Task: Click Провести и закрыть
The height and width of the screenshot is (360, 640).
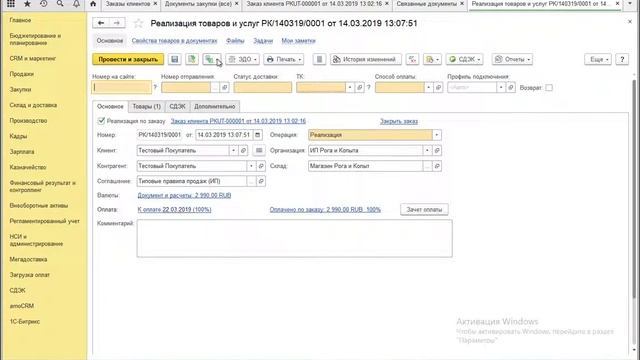Action: point(128,59)
